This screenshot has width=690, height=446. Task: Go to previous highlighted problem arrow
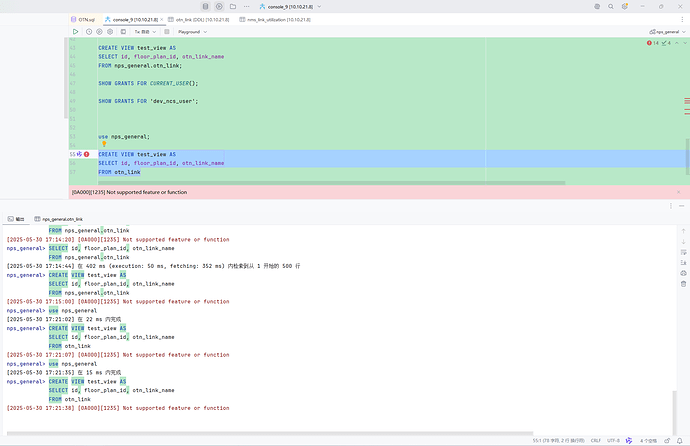tap(677, 43)
